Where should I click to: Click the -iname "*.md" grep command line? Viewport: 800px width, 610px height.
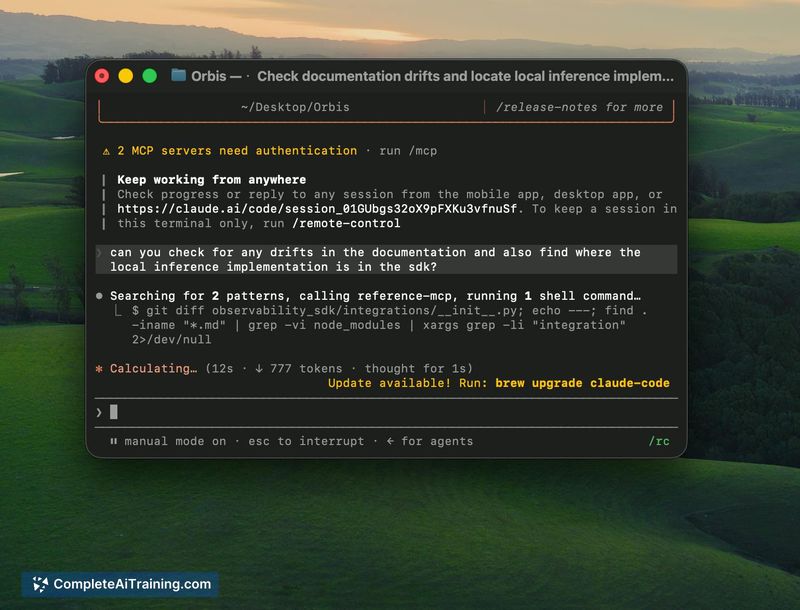point(379,325)
